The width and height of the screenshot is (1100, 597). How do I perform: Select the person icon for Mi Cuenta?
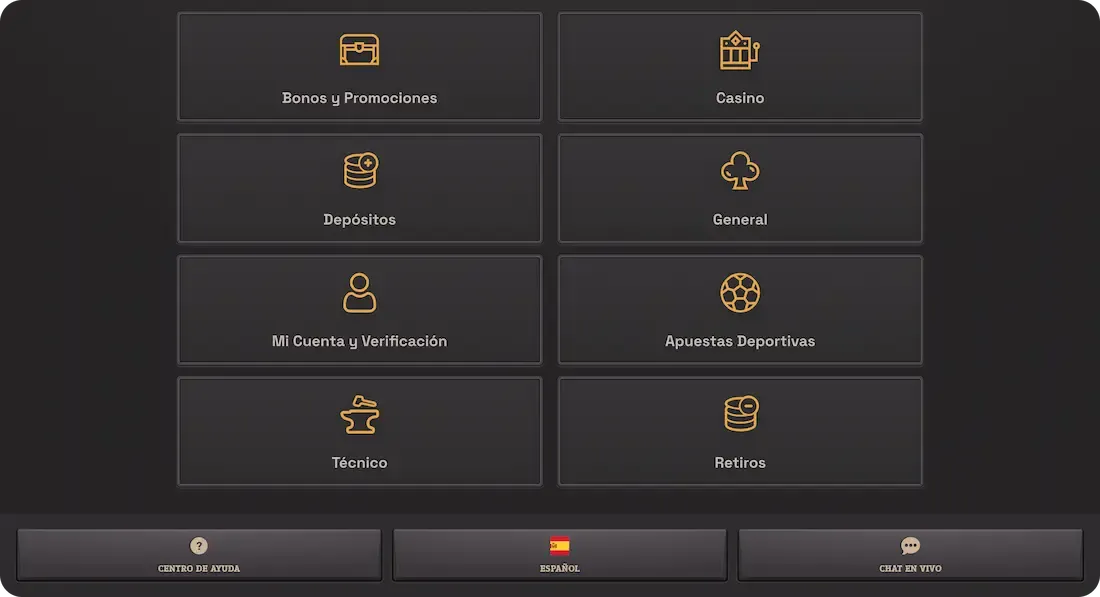359,293
